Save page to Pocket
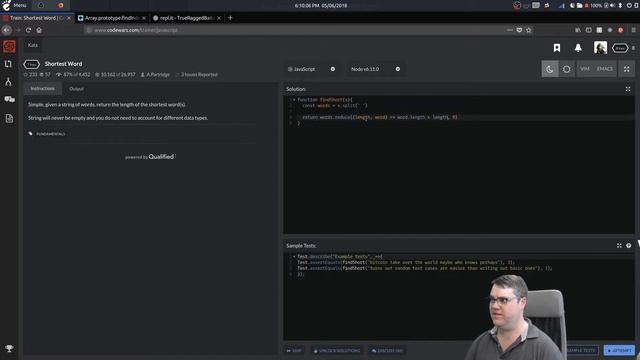This screenshot has width=640, height=360. 519,30
